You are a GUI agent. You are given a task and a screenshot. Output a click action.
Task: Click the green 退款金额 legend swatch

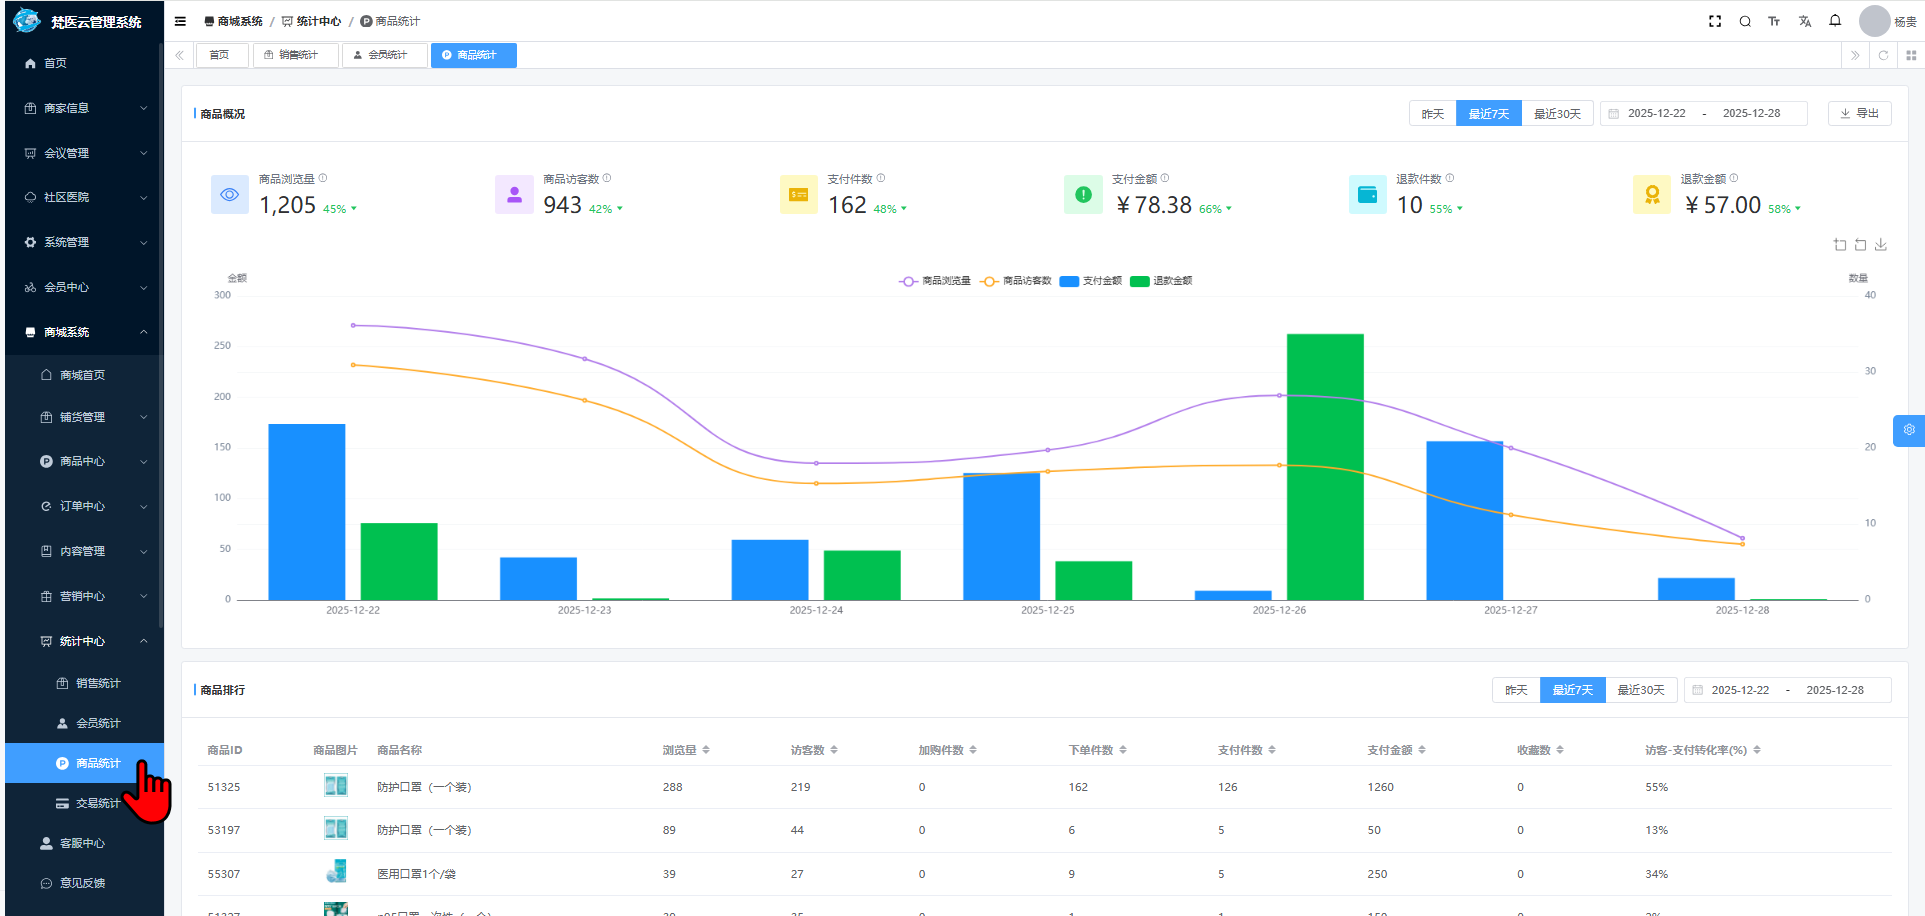pyautogui.click(x=1139, y=281)
